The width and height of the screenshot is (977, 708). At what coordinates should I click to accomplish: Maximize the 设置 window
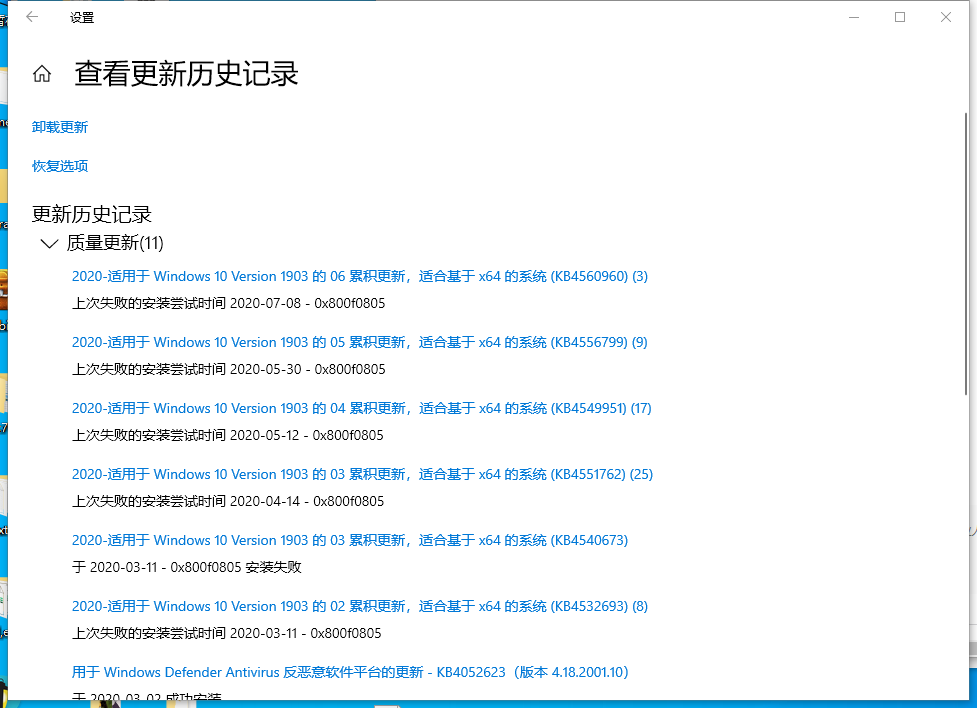point(900,17)
